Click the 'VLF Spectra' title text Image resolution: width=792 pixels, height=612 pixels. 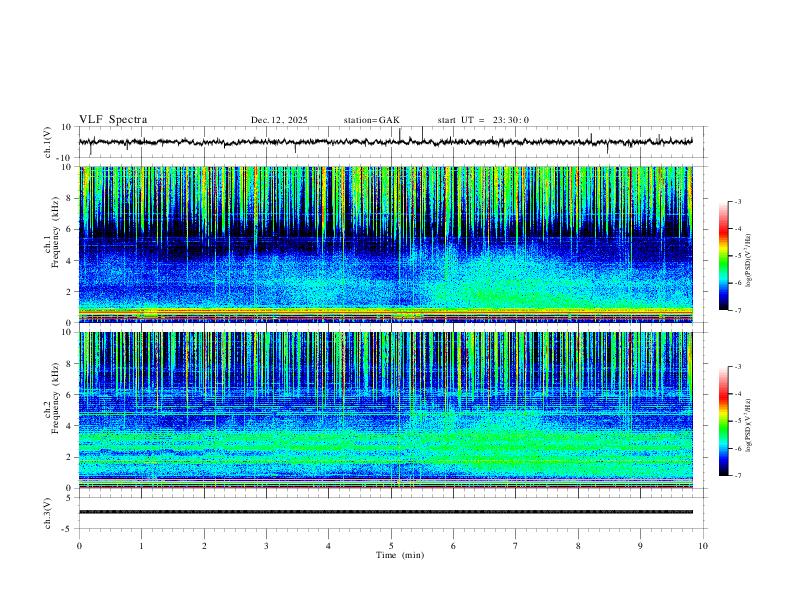[113, 120]
